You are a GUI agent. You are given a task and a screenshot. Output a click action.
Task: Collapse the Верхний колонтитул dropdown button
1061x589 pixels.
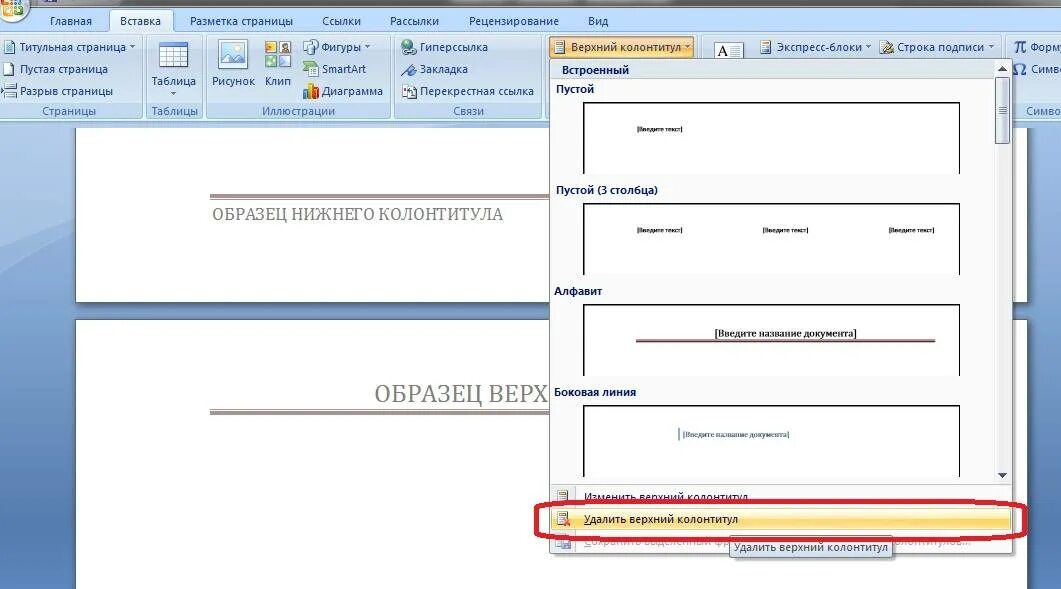coord(621,47)
